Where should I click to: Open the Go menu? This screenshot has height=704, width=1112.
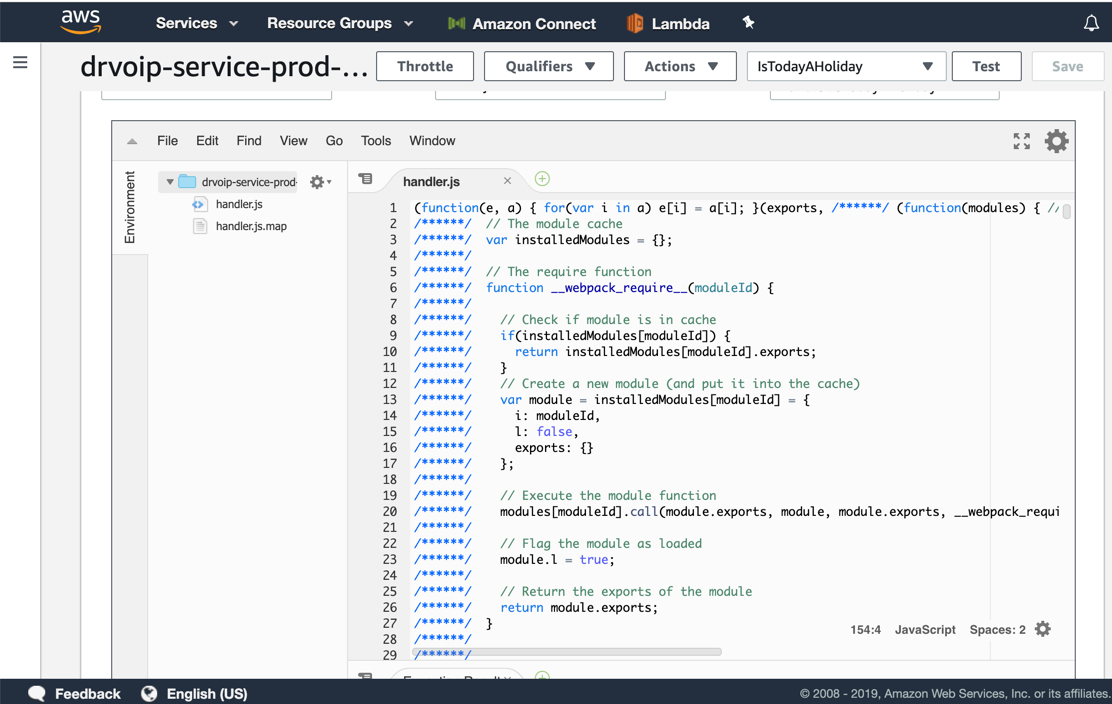pyautogui.click(x=334, y=140)
